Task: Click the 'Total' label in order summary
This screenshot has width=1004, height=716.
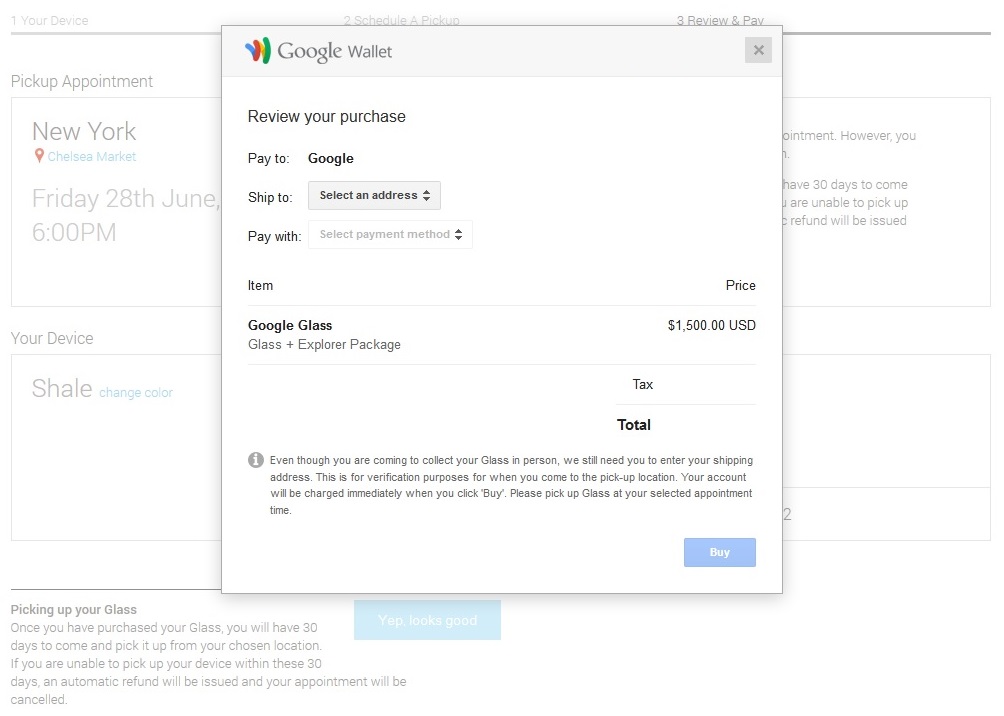Action: point(634,425)
